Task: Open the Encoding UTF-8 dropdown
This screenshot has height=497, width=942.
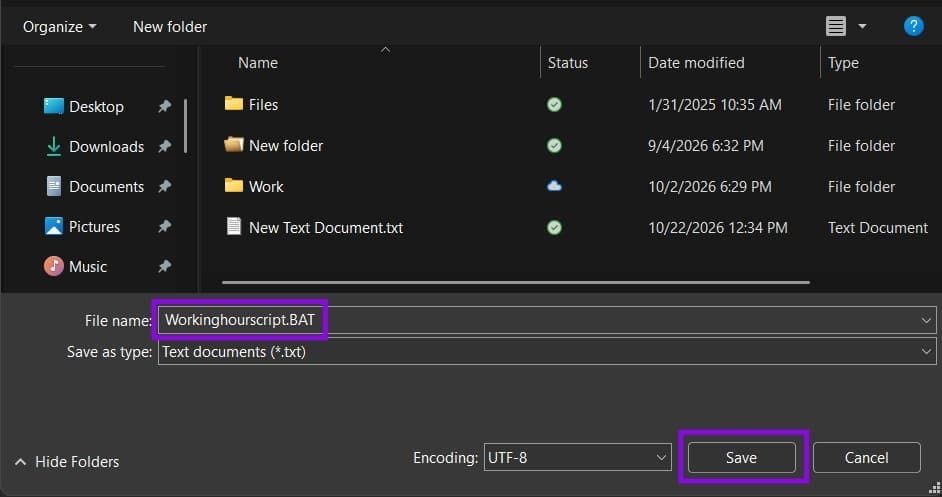Action: pyautogui.click(x=577, y=457)
